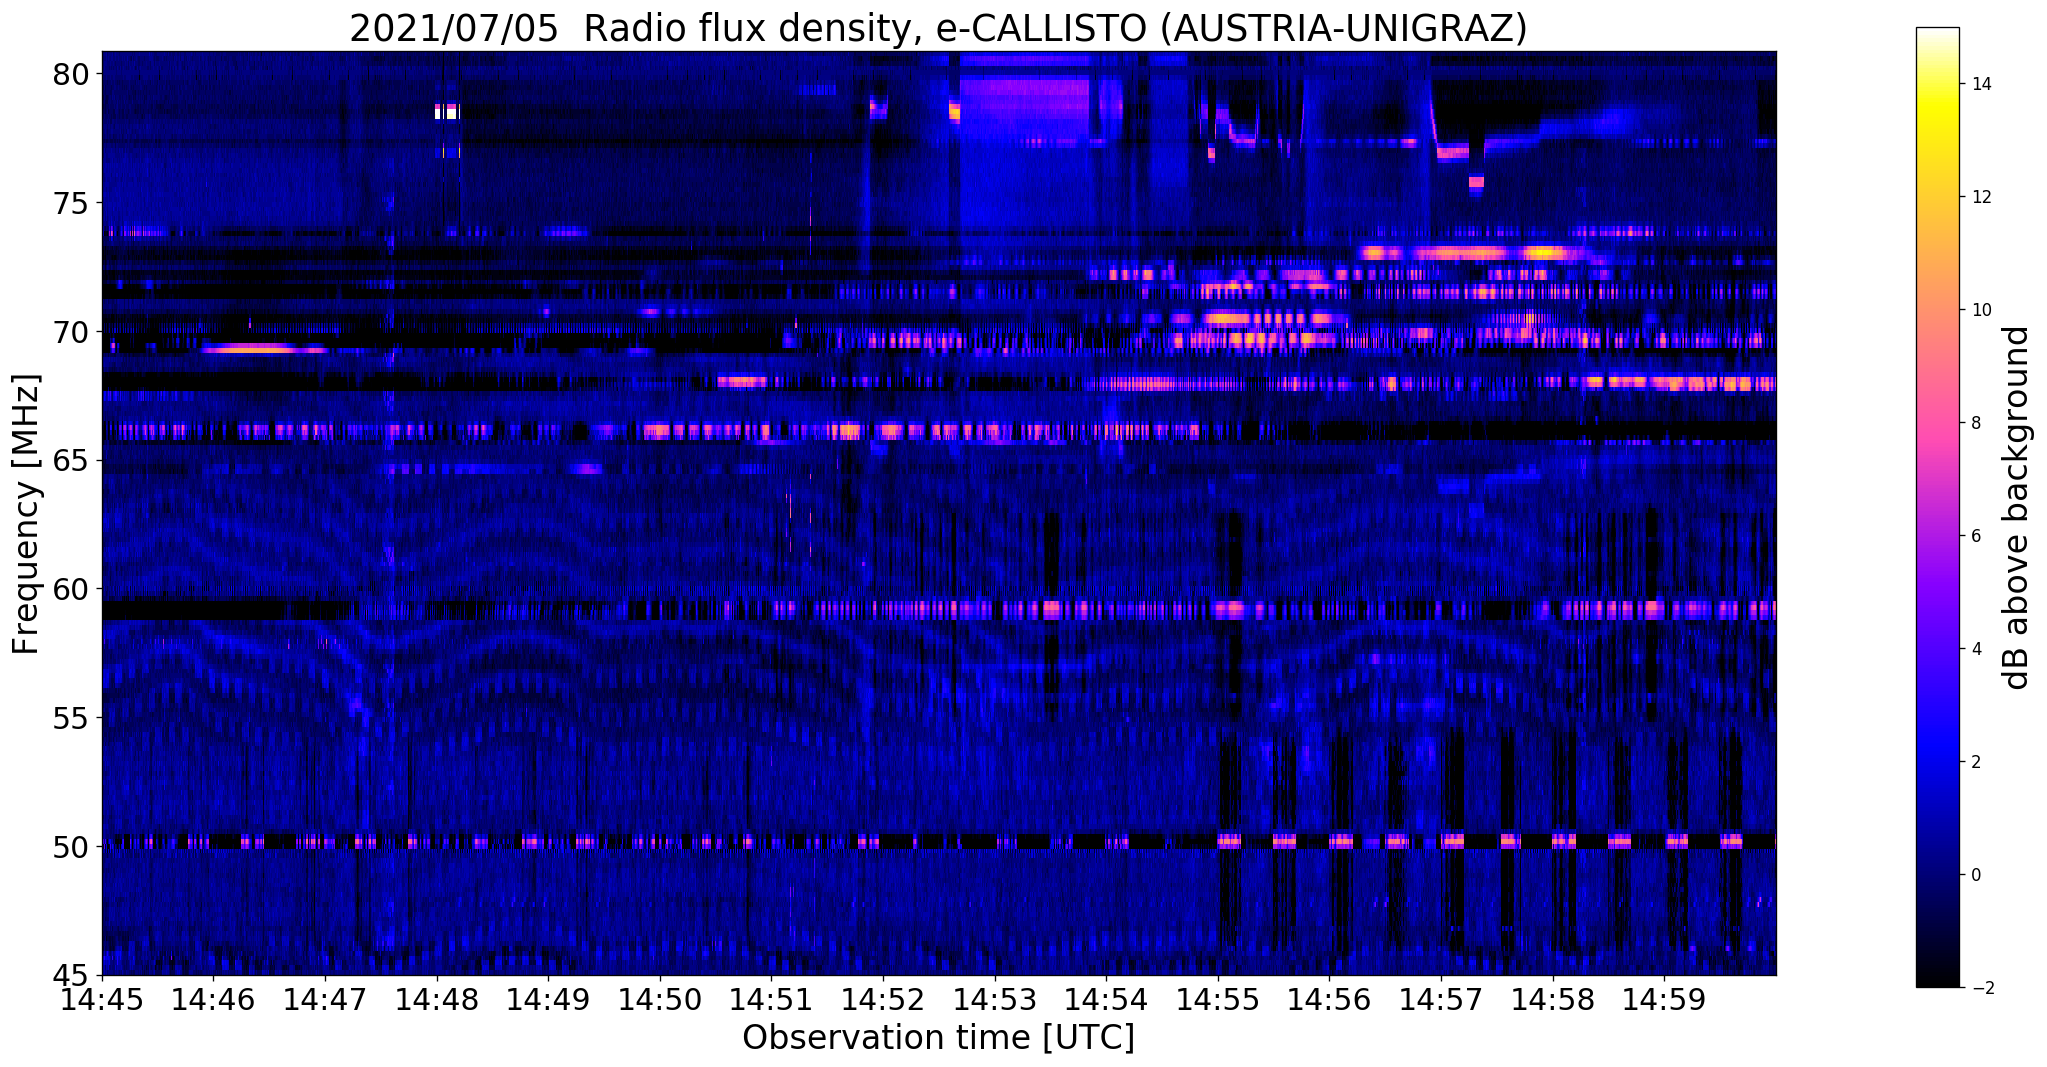The width and height of the screenshot is (2047, 1067).
Task: Click the 70 MHz frequency tick label
Action: [72, 332]
